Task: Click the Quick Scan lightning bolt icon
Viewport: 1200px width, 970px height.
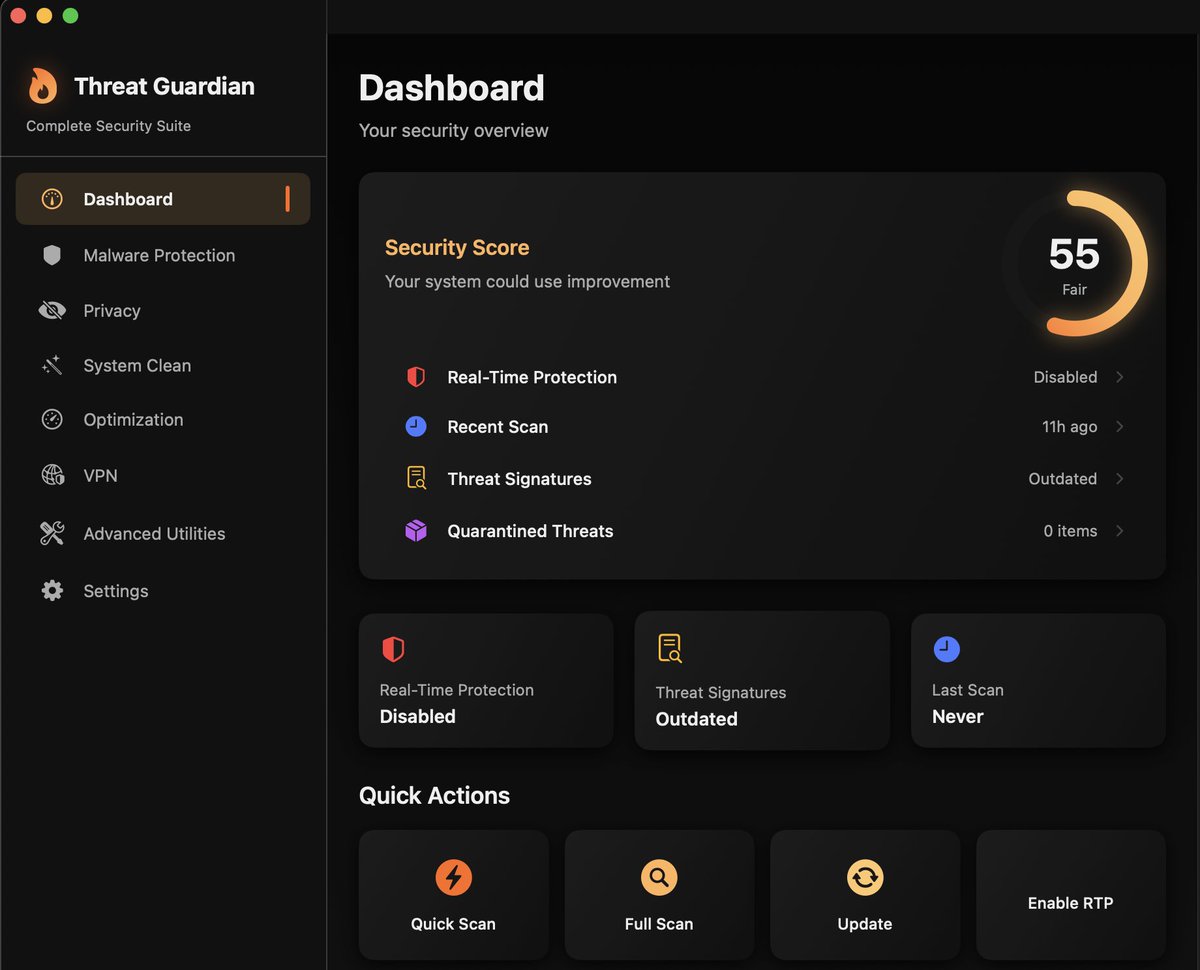Action: (x=453, y=878)
